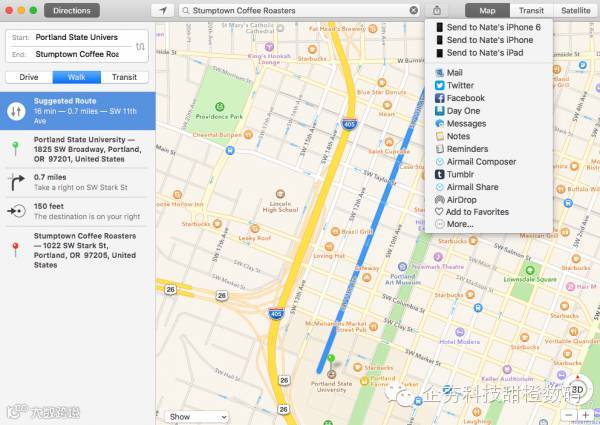Select the Suggested Route entry

[x=78, y=111]
